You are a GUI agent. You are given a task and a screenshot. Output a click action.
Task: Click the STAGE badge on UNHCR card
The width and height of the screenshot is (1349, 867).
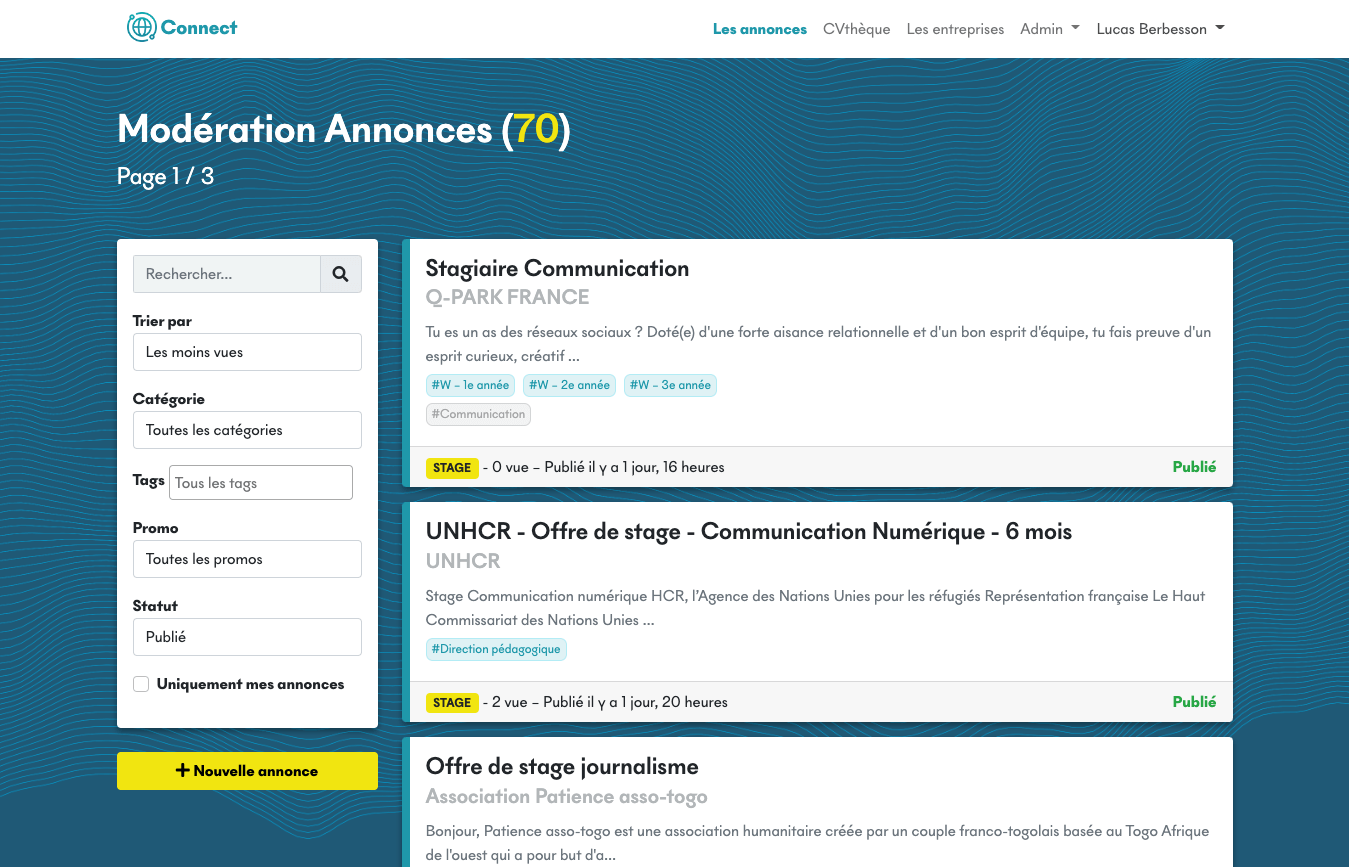[x=452, y=703]
